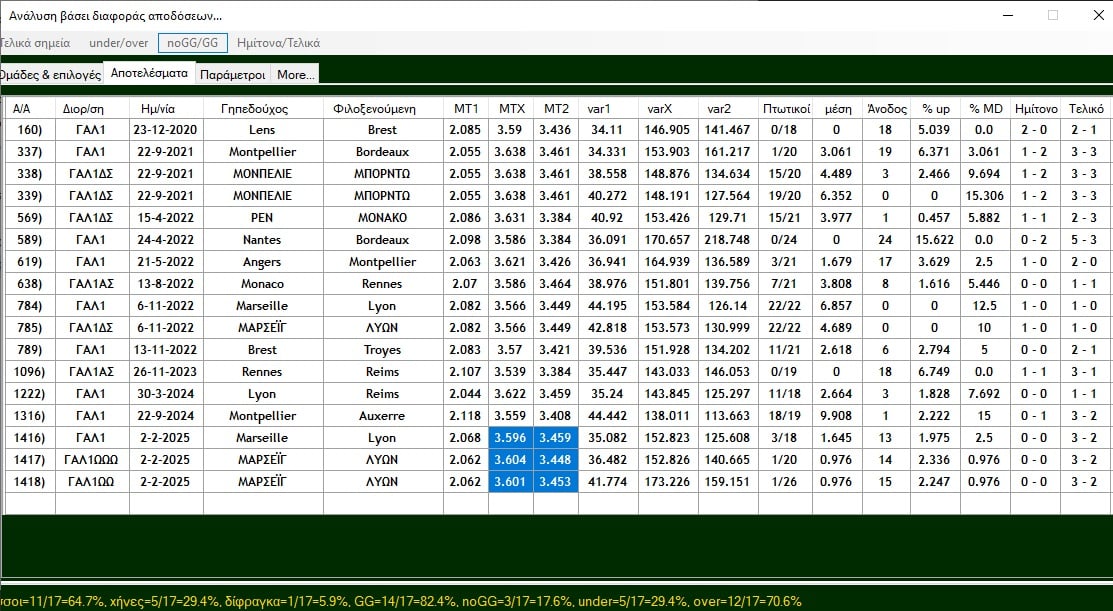Click the highlighted MT2 cell 3.453
The height and width of the screenshot is (611, 1113).
click(555, 482)
